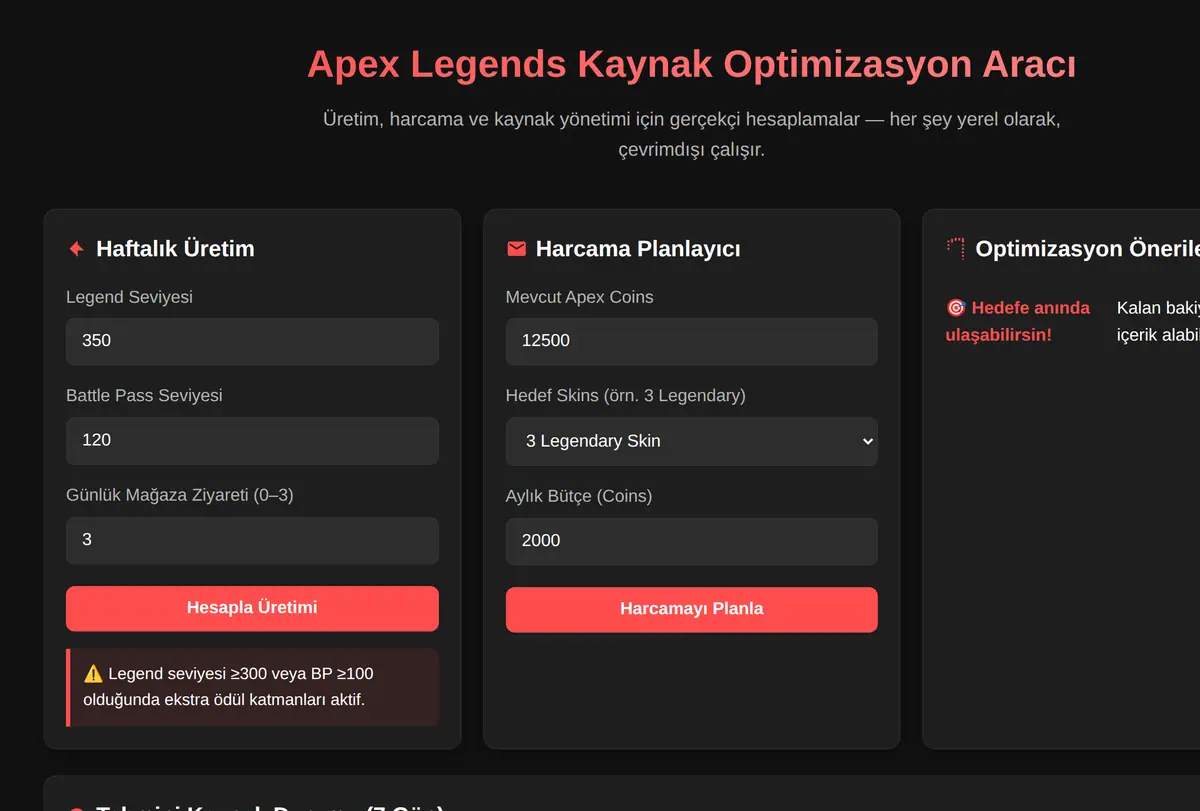Click the Günlük Mağaza Ziyareti (0–3) label

tap(180, 495)
